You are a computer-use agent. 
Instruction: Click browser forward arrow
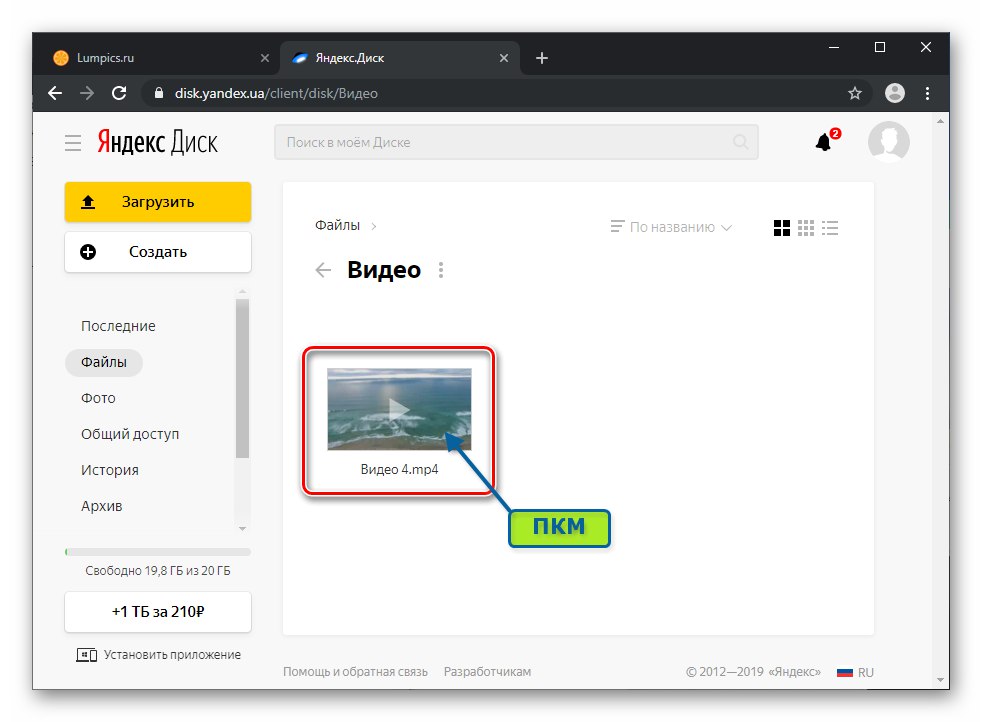point(87,93)
